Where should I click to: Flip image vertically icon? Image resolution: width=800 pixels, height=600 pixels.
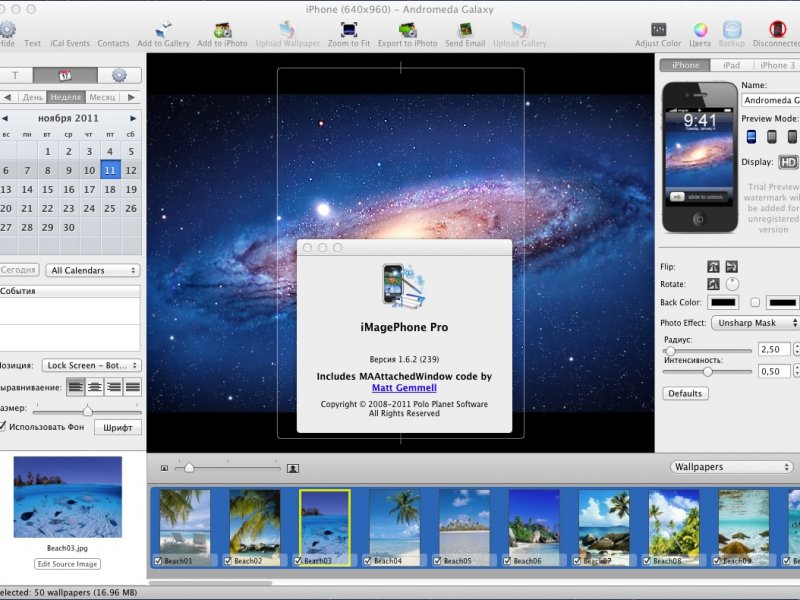(x=732, y=266)
